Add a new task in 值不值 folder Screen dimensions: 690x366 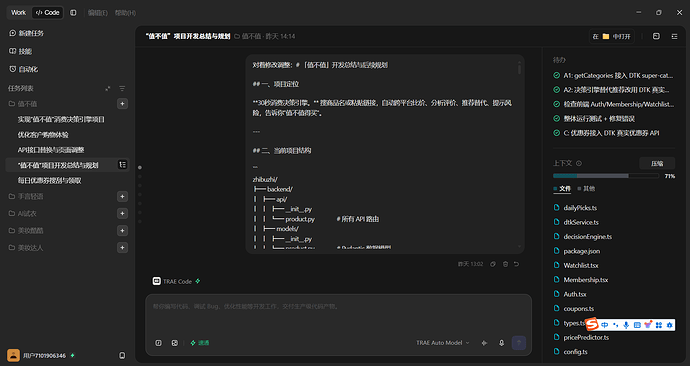click(x=122, y=104)
